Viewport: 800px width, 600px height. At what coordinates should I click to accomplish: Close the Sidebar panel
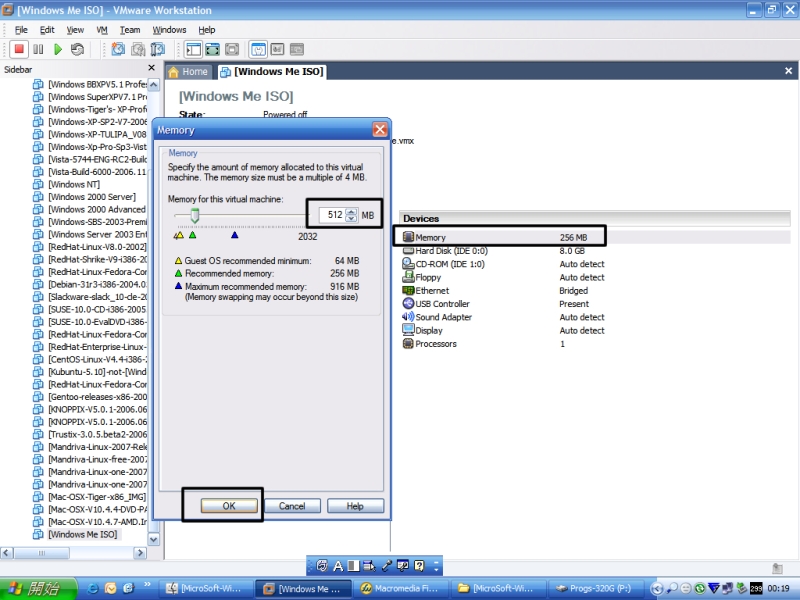tap(151, 68)
